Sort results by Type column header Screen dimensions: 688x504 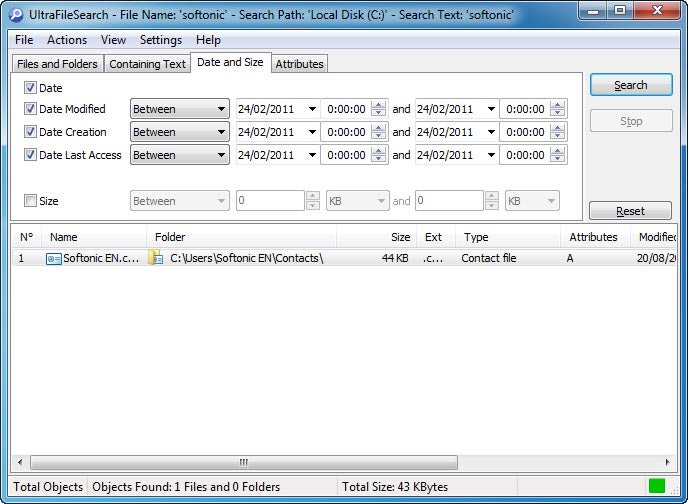[508, 237]
